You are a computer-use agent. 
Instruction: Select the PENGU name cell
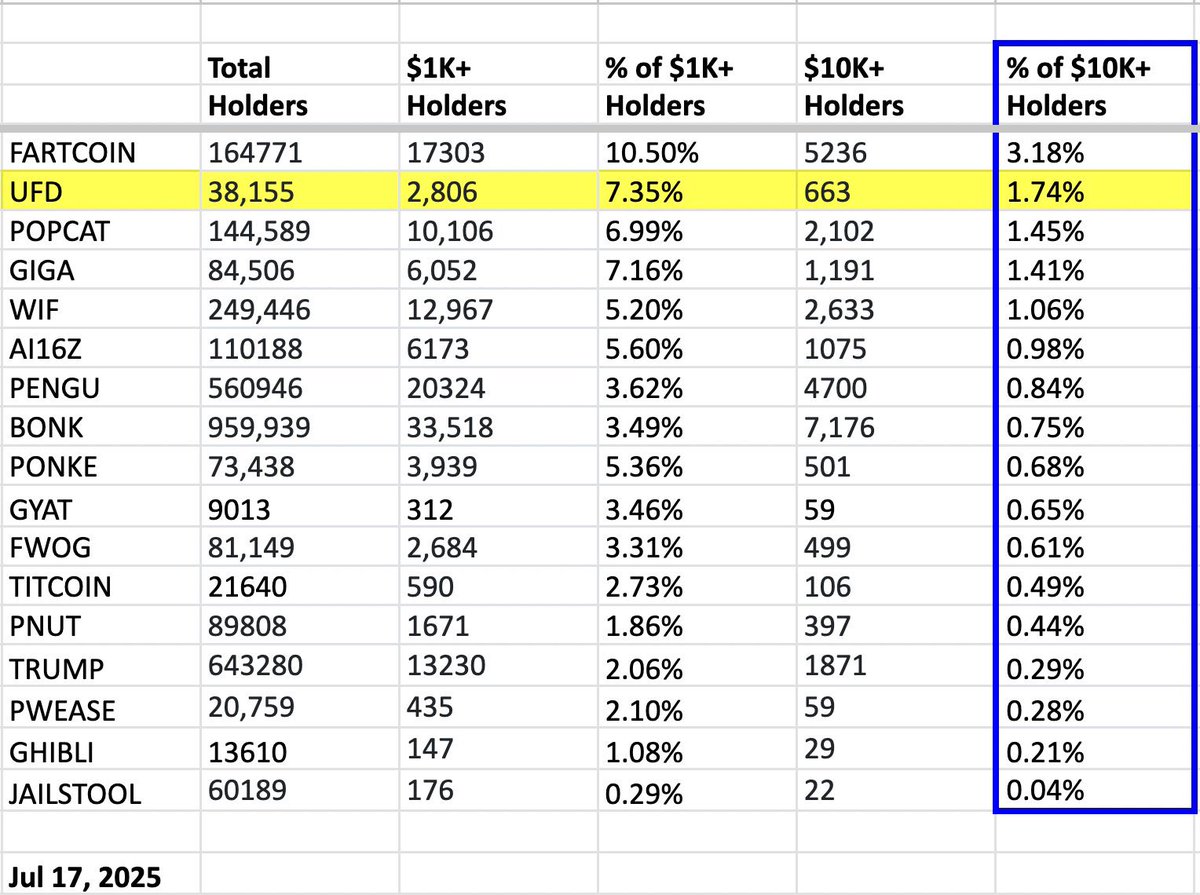100,388
